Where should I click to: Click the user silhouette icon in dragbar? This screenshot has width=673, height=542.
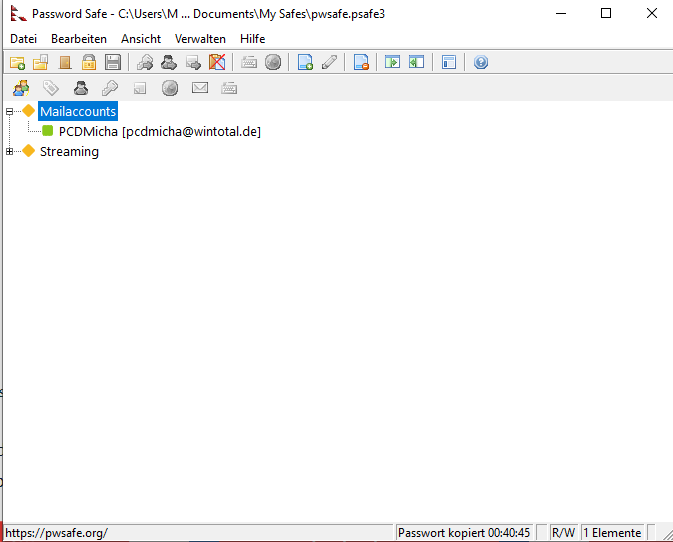81,88
